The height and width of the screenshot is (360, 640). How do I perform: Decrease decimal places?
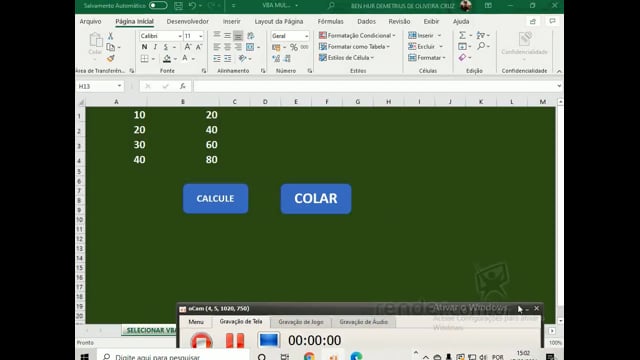[x=287, y=59]
